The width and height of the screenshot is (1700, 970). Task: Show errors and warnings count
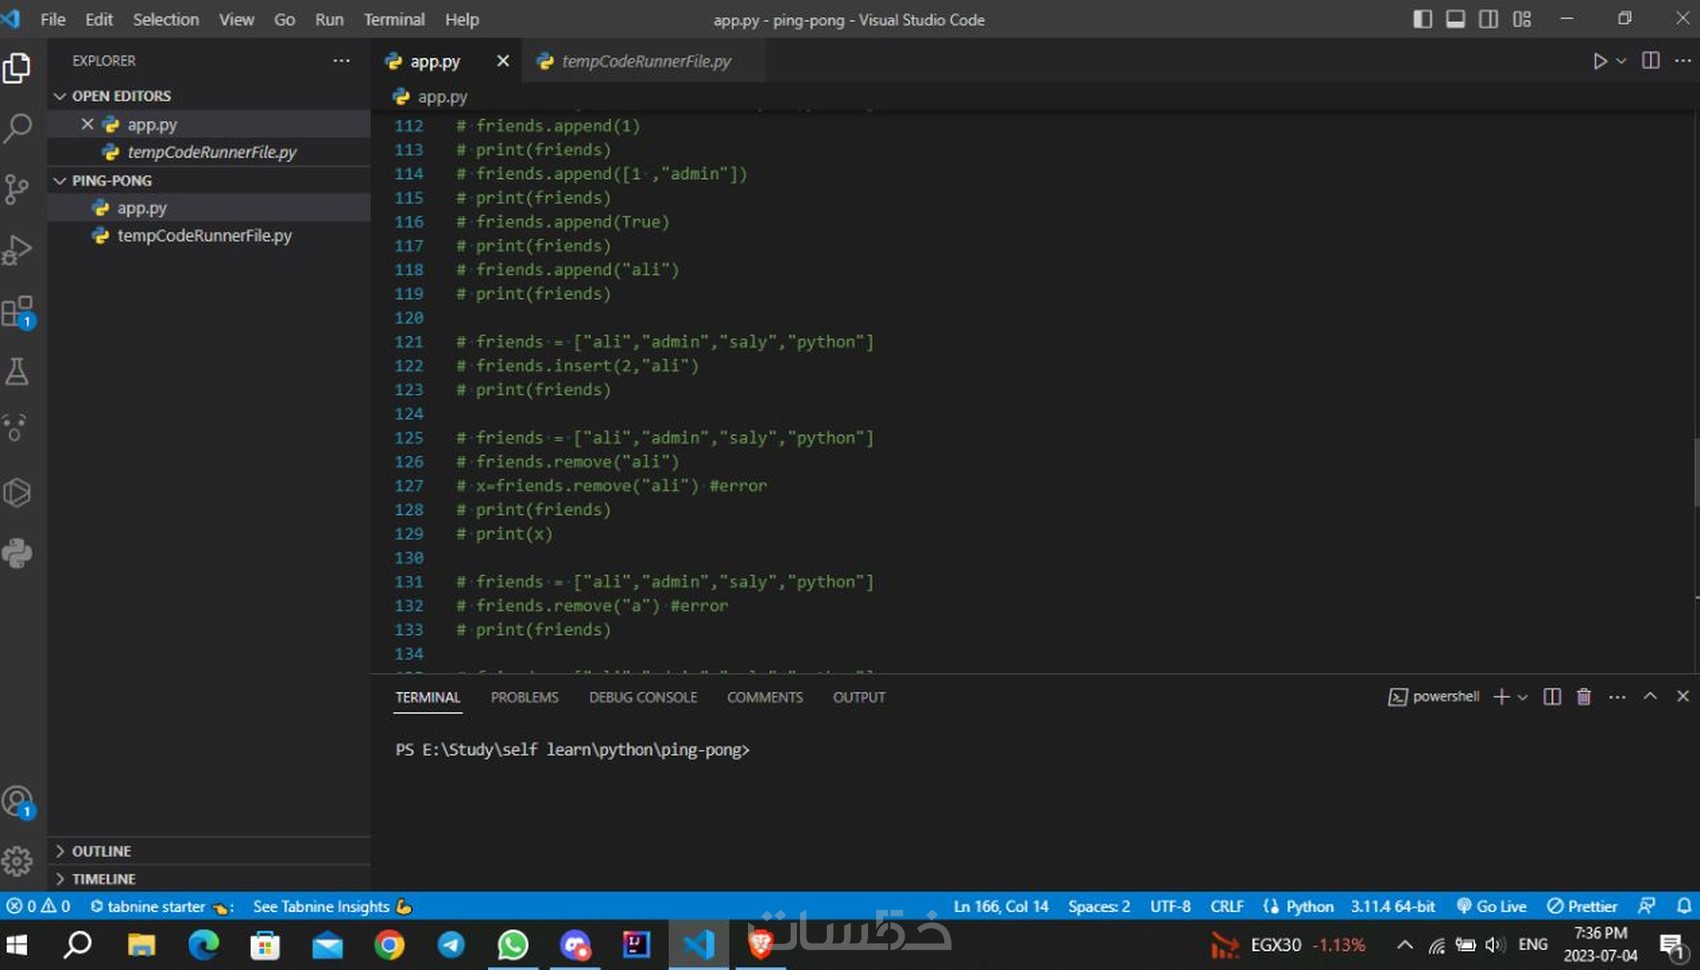[x=38, y=906]
